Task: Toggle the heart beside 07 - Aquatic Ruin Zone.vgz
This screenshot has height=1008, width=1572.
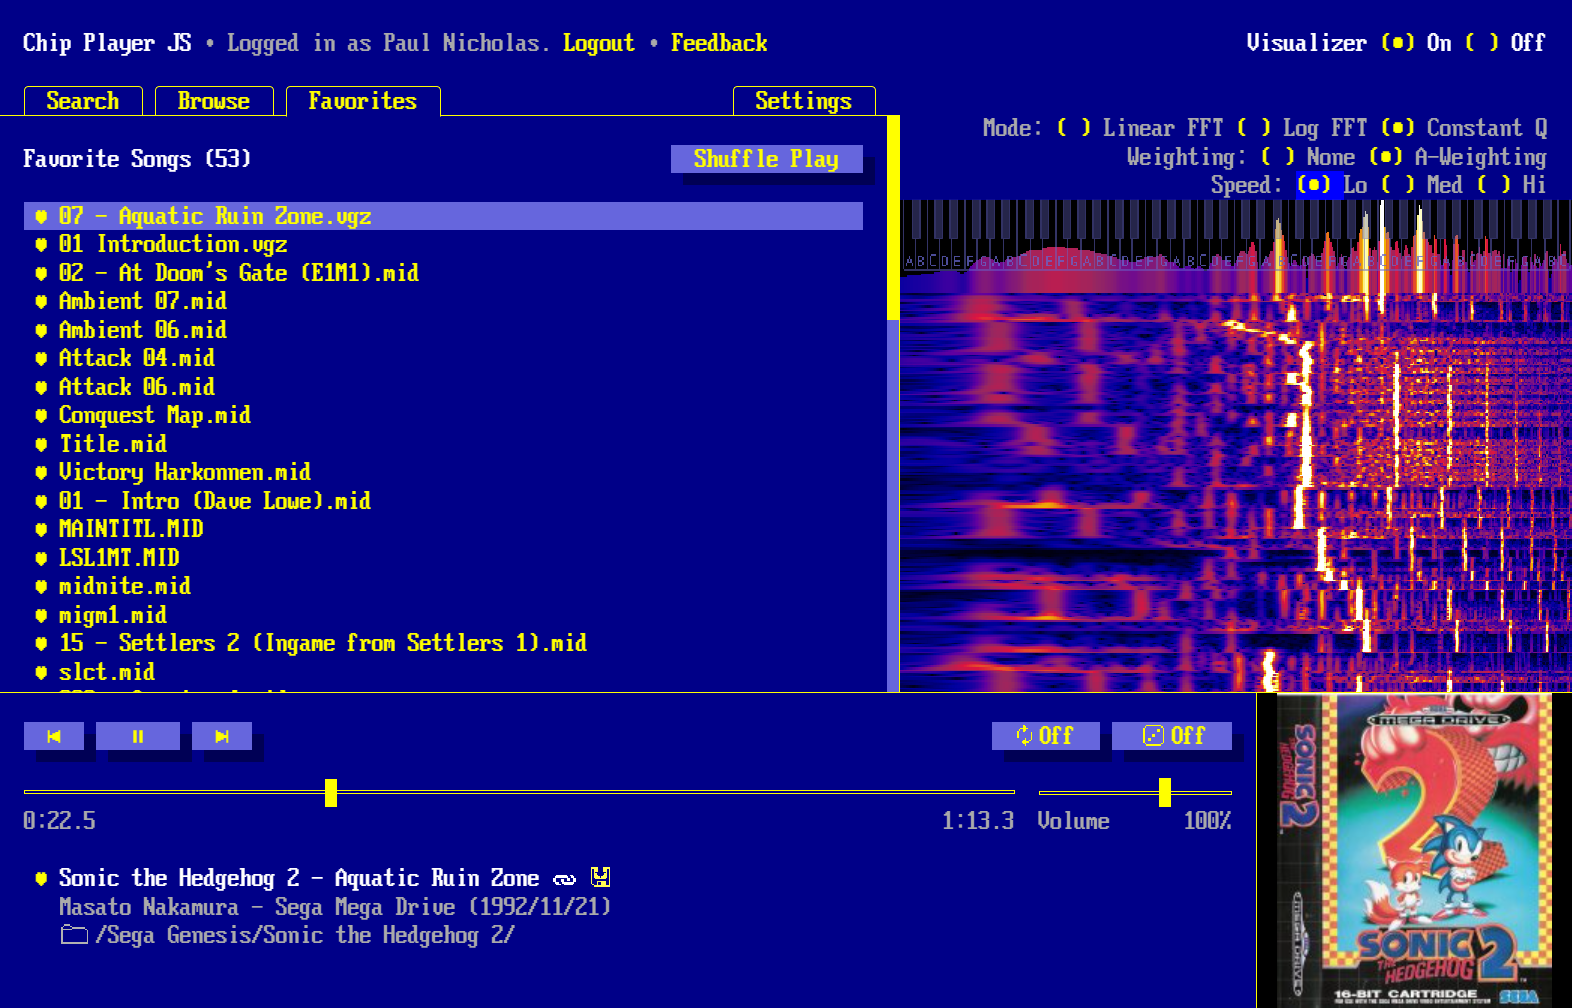Action: click(41, 216)
